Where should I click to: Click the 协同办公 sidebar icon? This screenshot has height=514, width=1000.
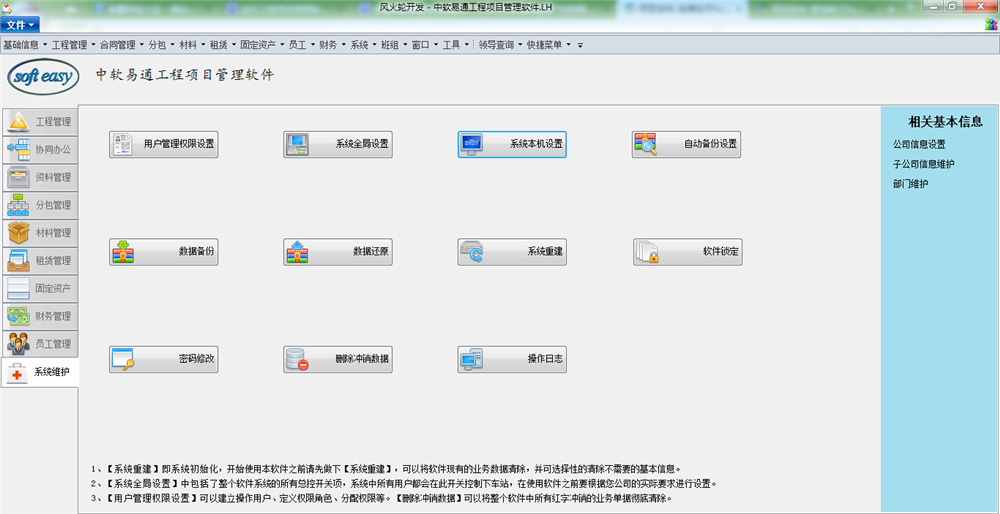click(18, 150)
